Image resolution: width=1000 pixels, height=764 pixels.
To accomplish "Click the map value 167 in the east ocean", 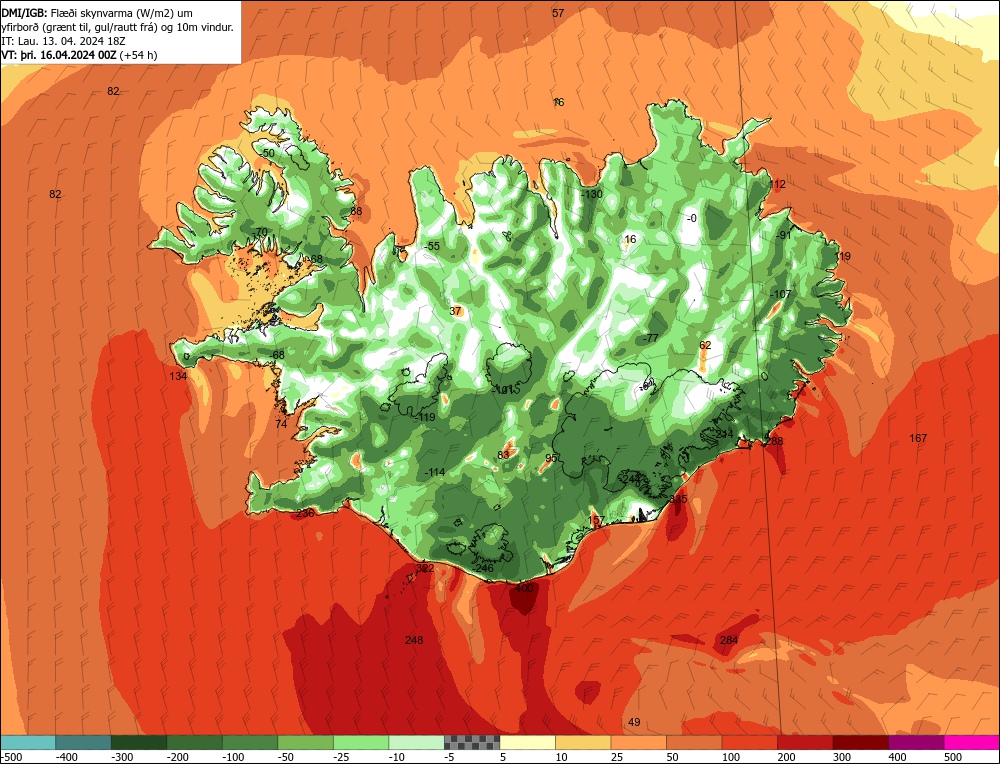I will point(918,438).
